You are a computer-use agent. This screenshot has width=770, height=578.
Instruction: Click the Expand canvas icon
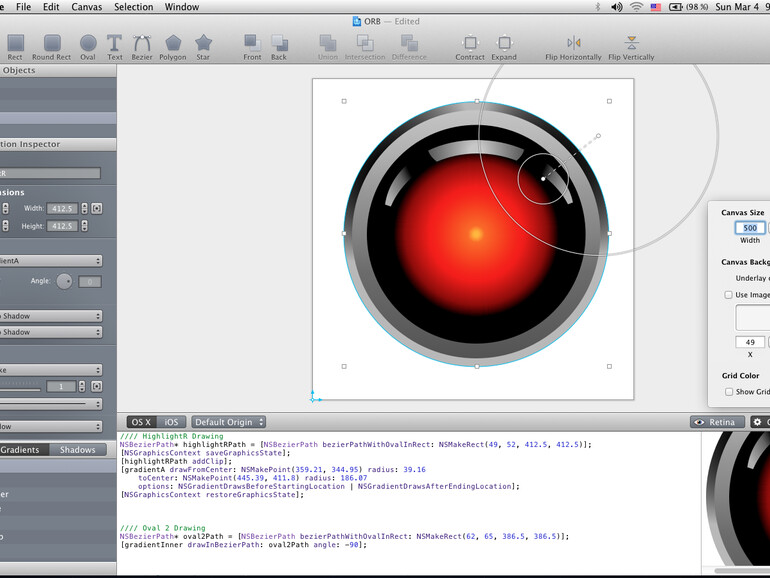(504, 47)
